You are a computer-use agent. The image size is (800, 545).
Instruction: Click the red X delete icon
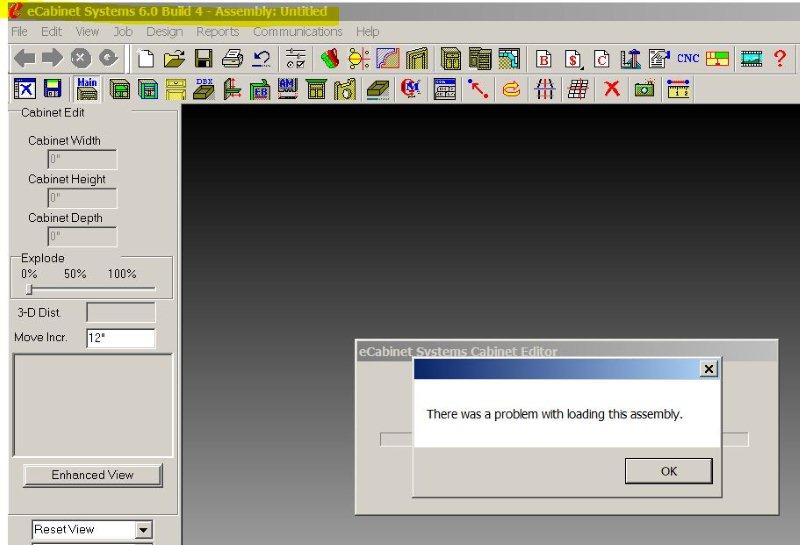point(612,89)
